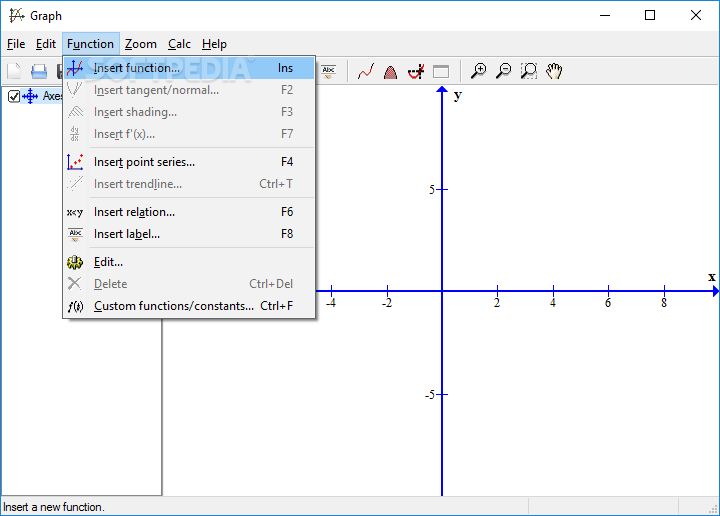Open the Calc menu
The width and height of the screenshot is (720, 516).
click(179, 44)
